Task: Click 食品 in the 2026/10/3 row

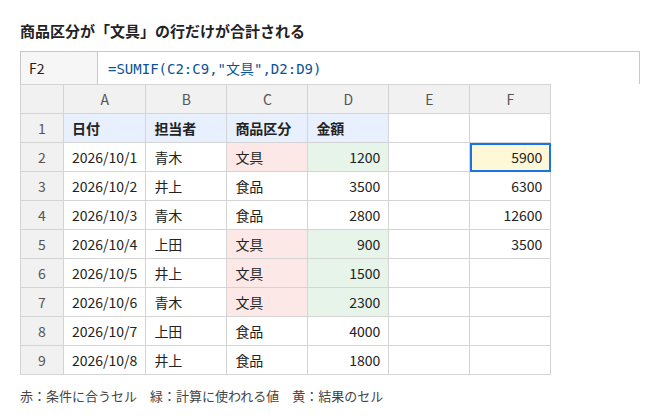Action: point(267,216)
